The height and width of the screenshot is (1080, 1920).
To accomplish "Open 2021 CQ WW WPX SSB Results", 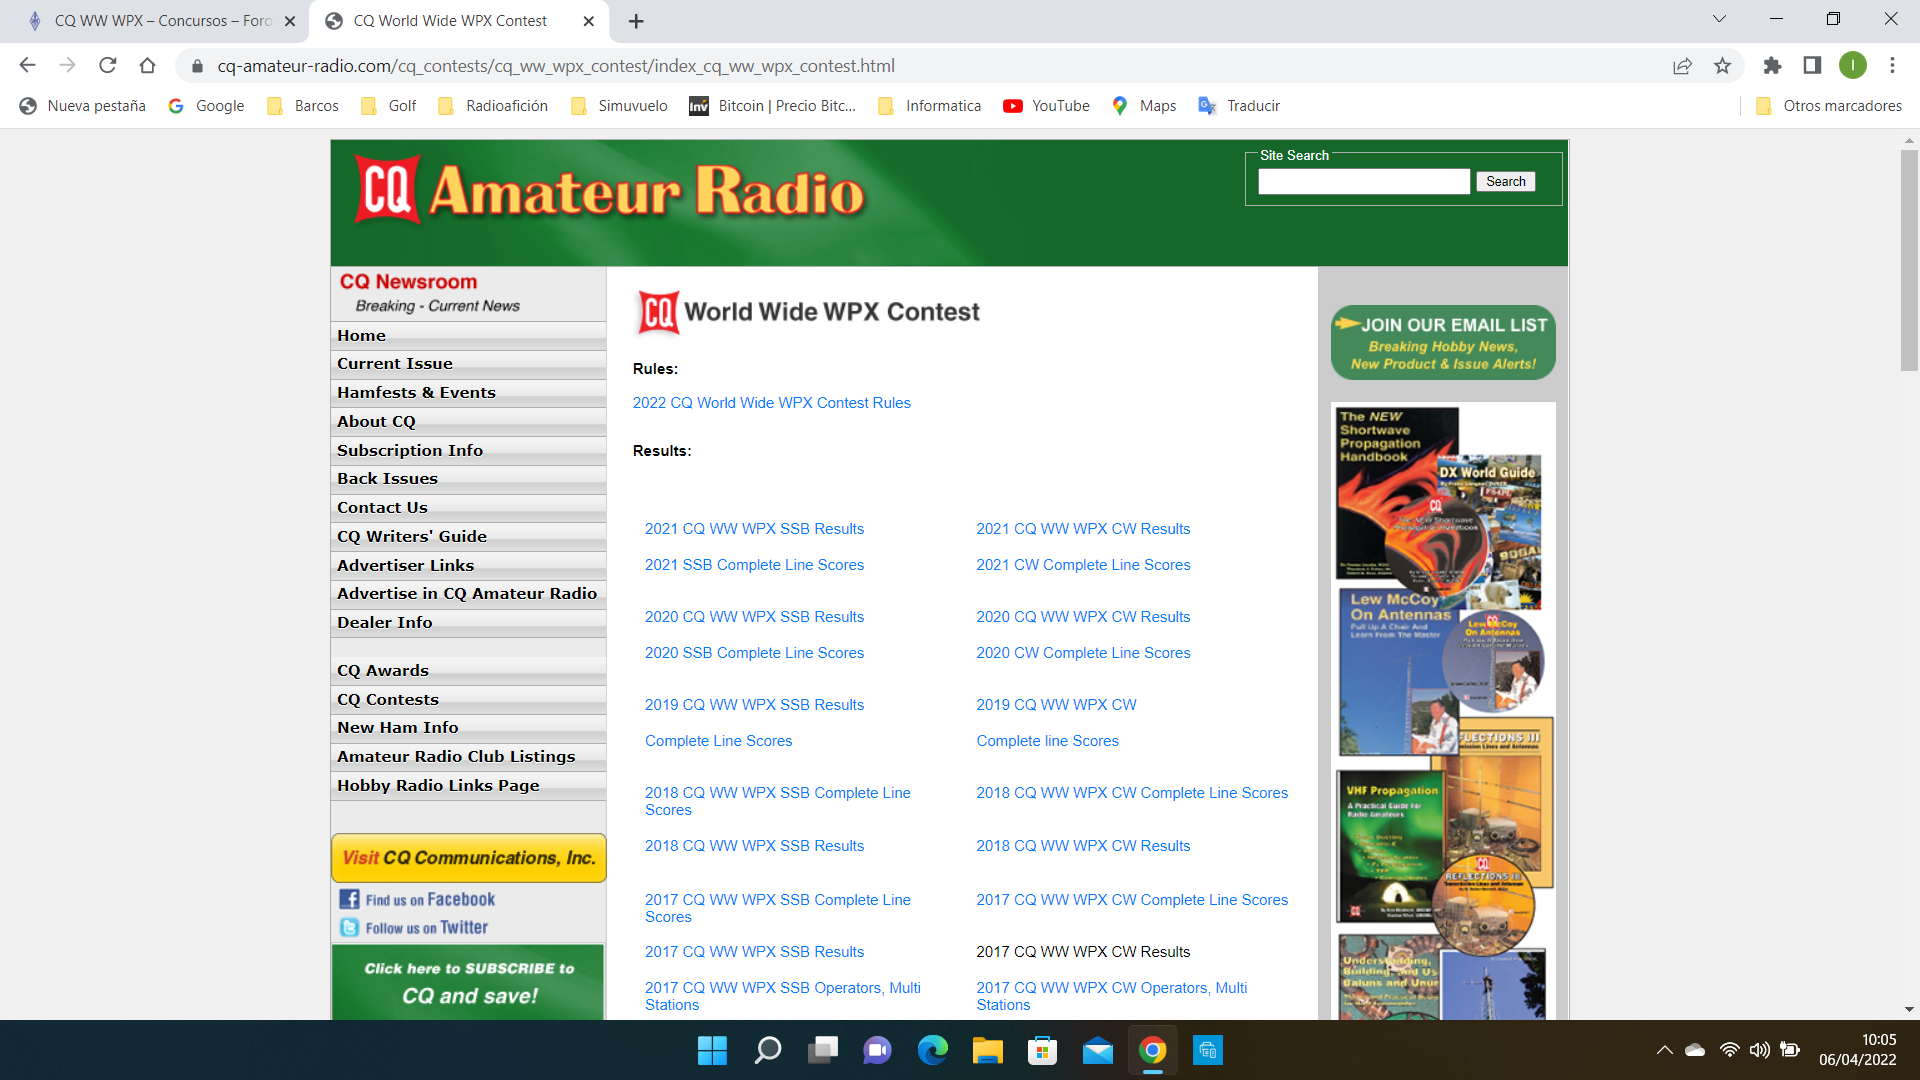I will click(754, 529).
